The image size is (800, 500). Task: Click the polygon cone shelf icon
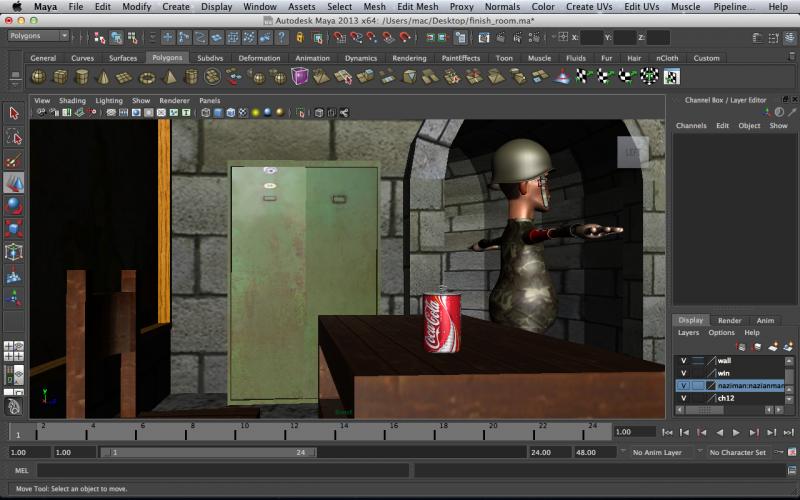[103, 77]
